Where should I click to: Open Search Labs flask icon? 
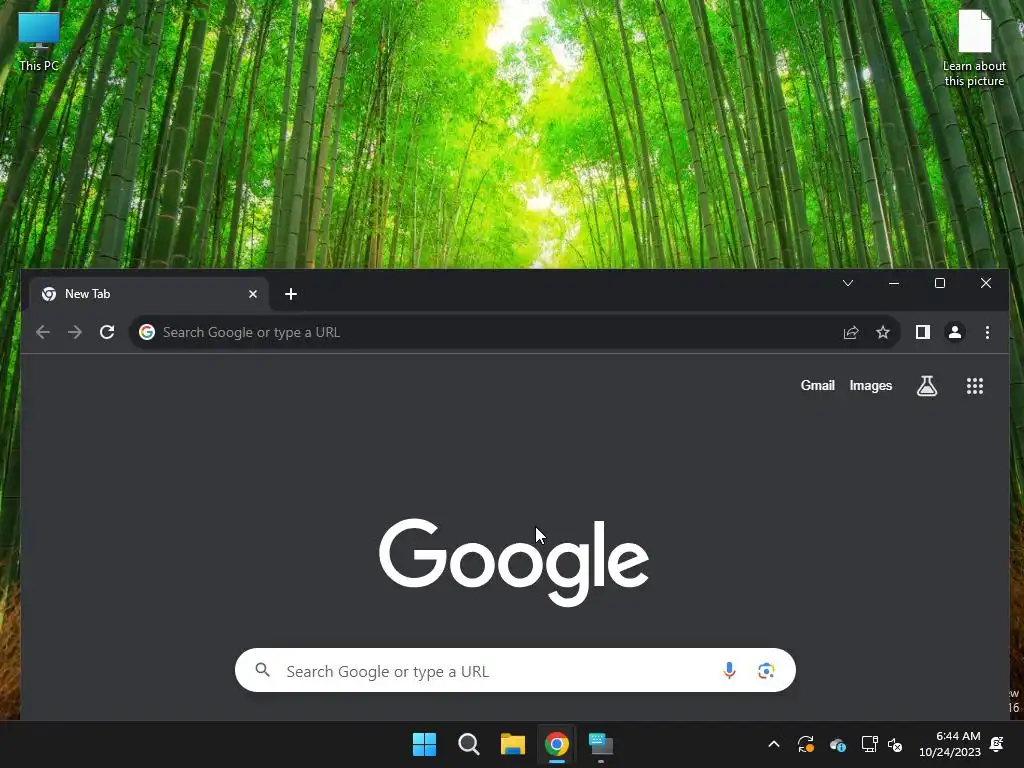[927, 386]
